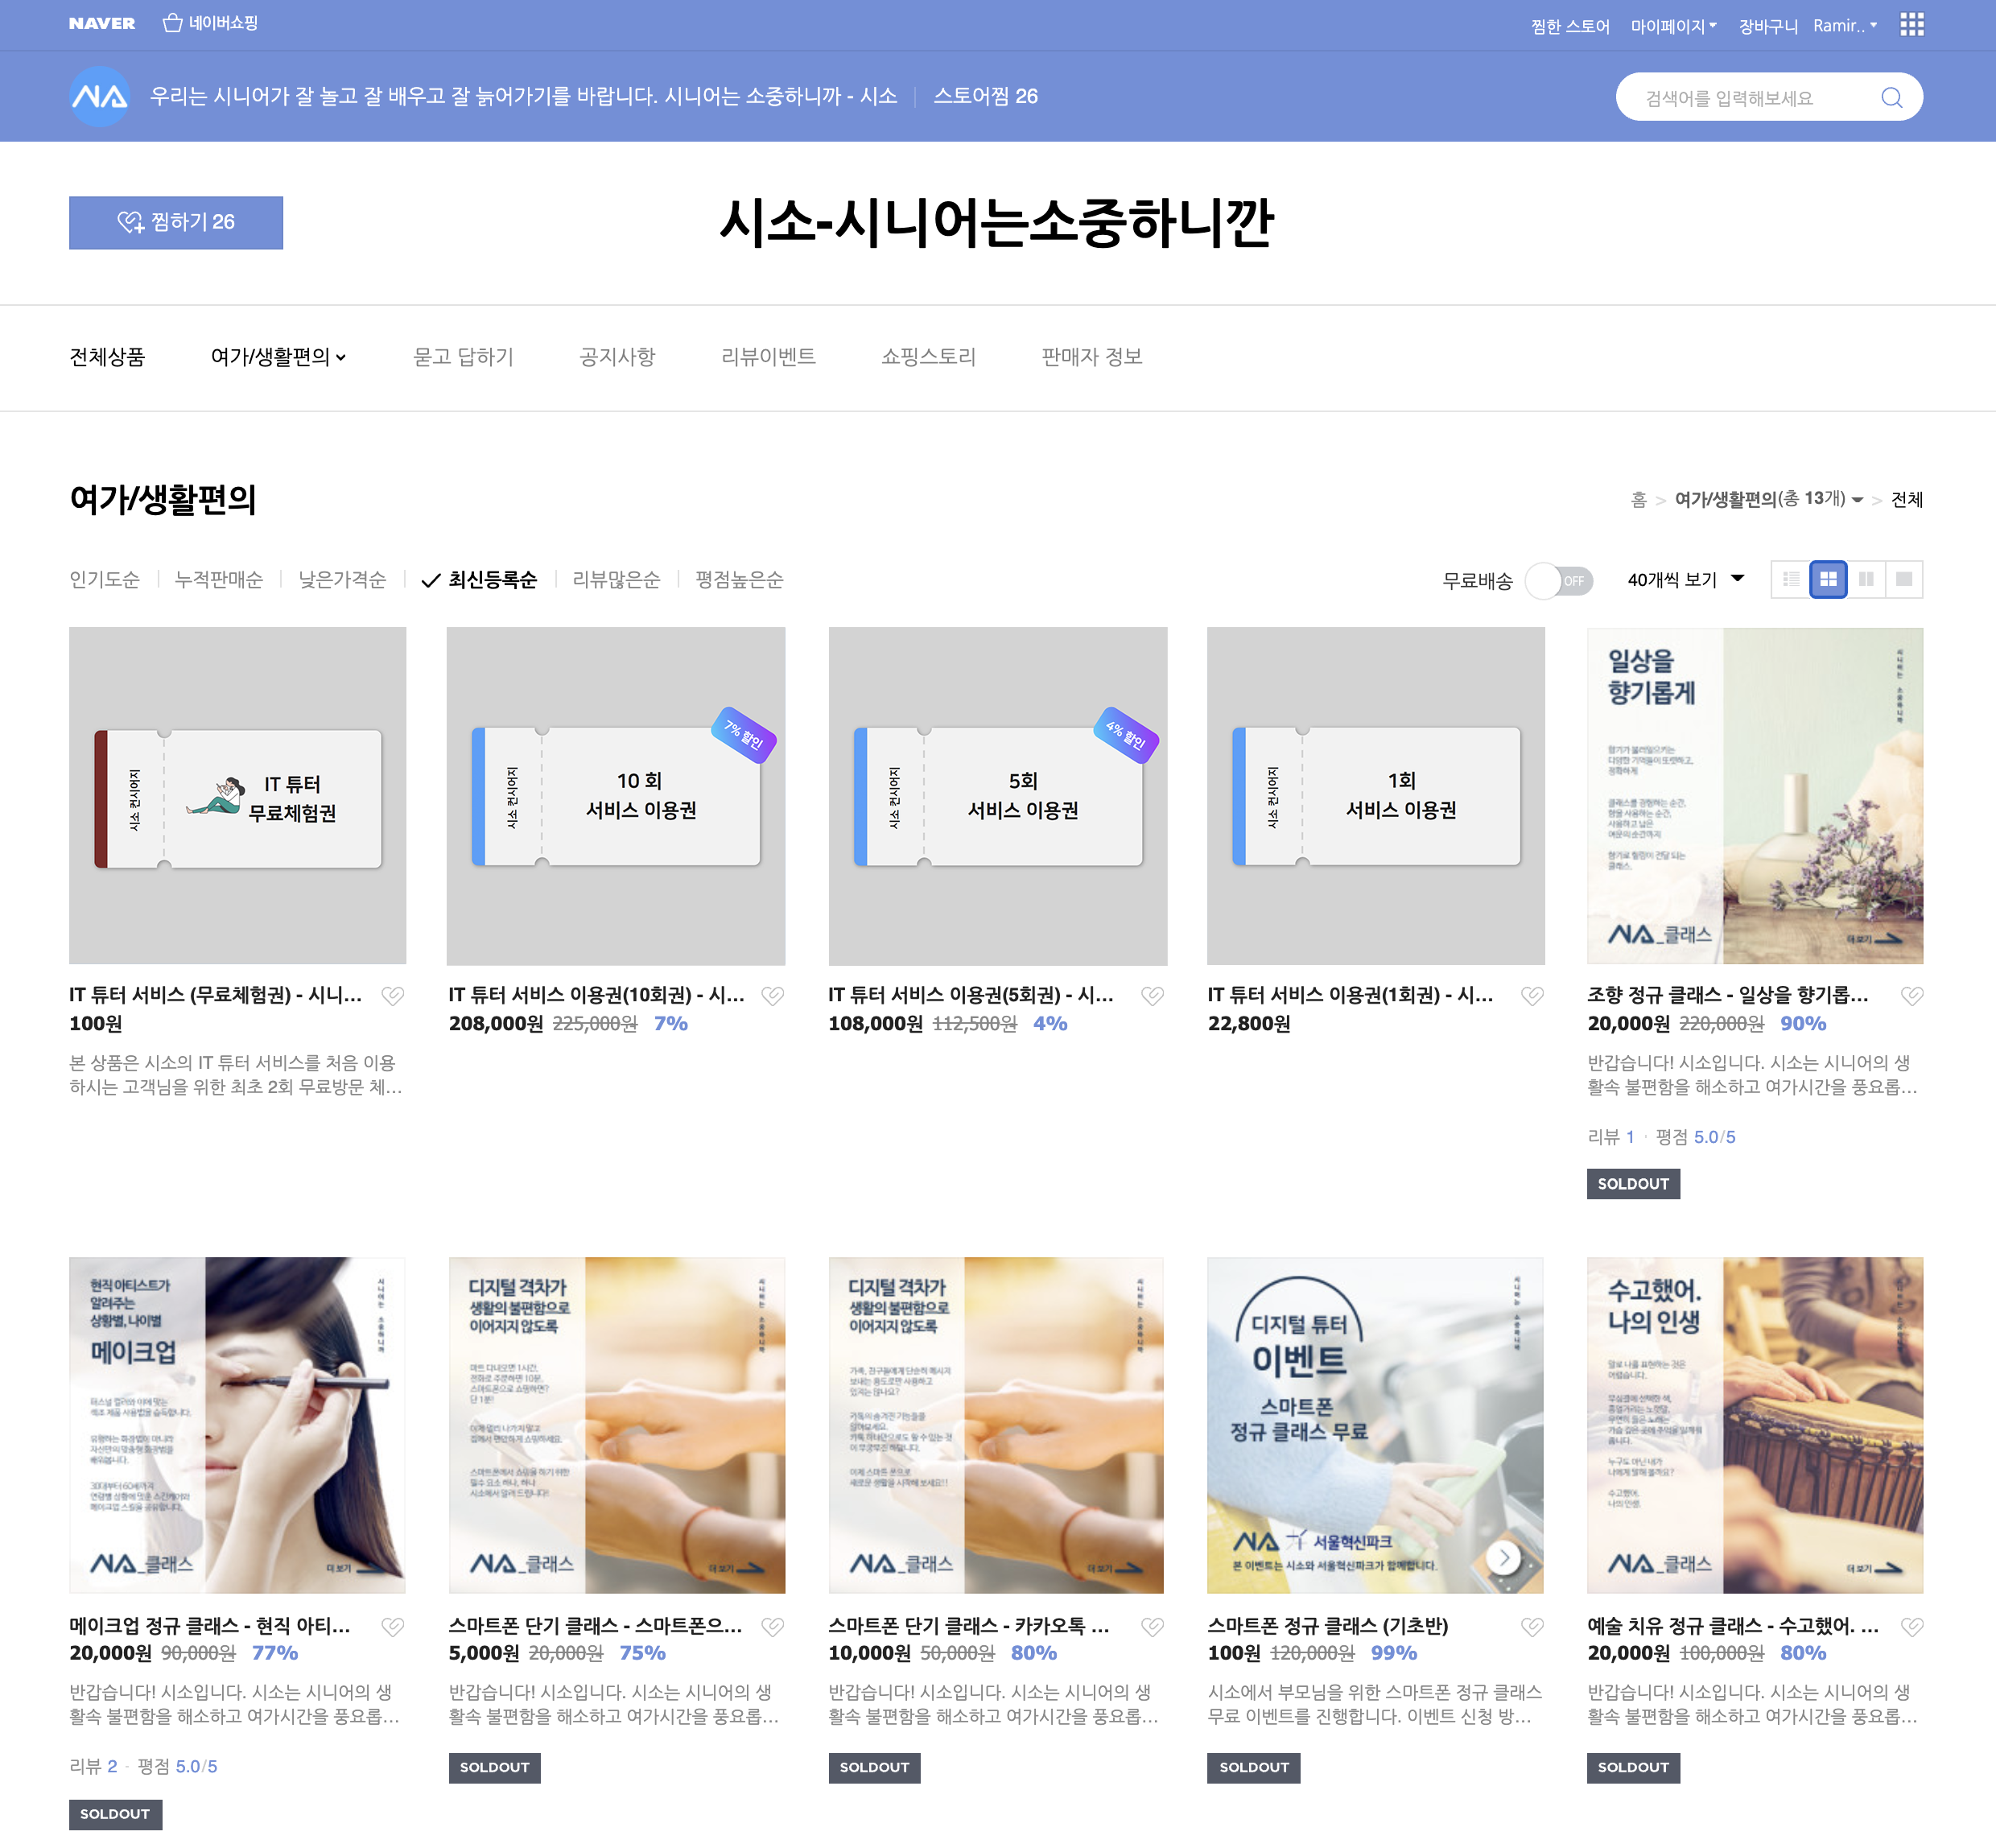Open the 40개씩 보기 dropdown

point(1685,579)
